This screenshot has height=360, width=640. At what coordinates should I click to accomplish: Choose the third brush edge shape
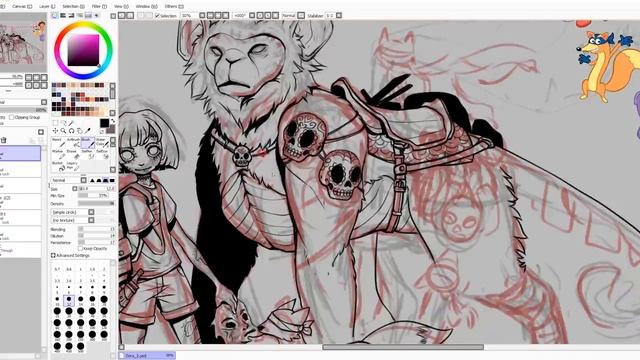coord(105,180)
